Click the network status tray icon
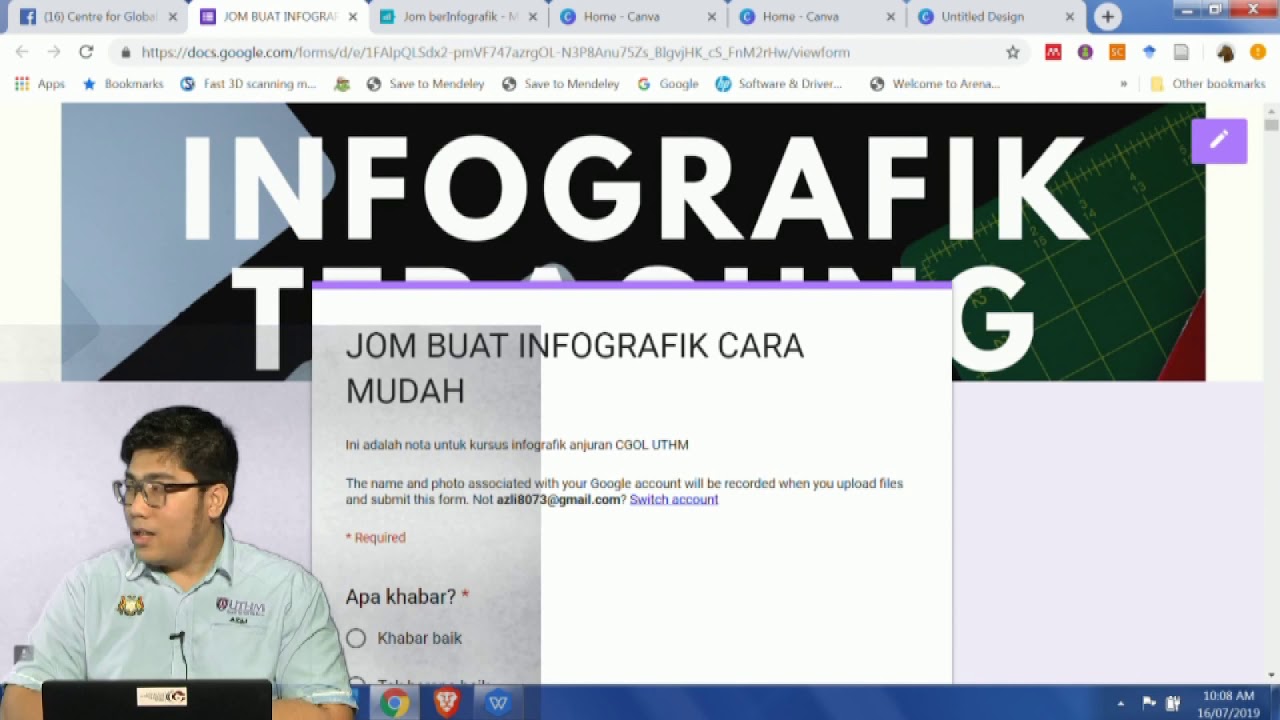Image resolution: width=1280 pixels, height=720 pixels. 1173,703
